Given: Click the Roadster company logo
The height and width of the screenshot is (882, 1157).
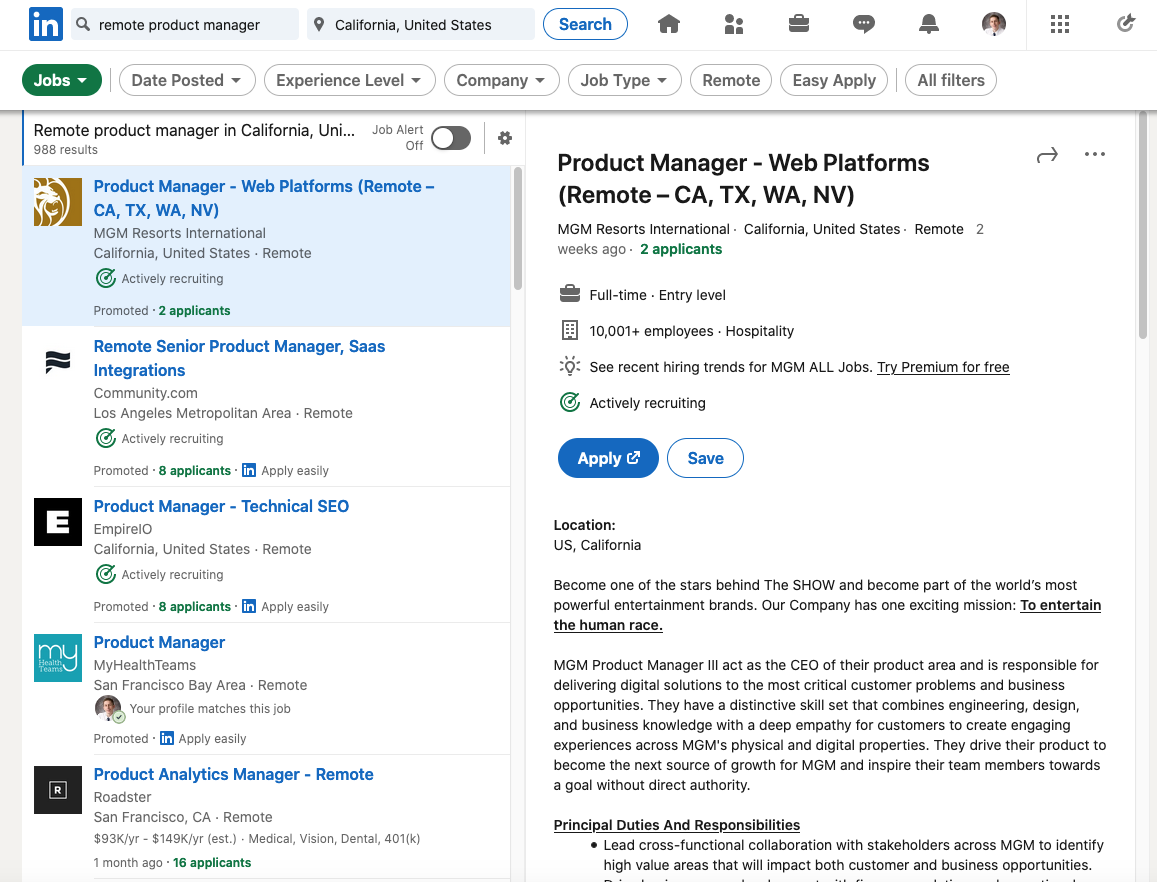Looking at the screenshot, I should pyautogui.click(x=58, y=790).
